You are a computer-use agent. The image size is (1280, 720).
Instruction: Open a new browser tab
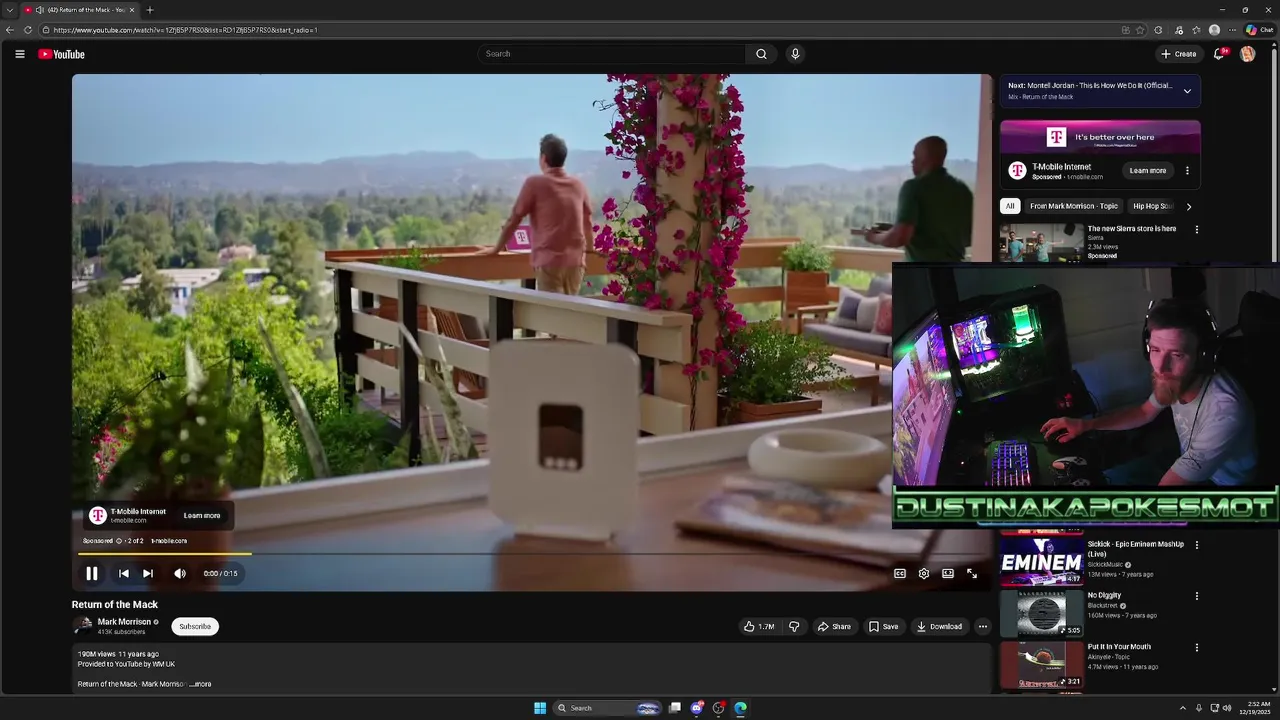tap(150, 10)
